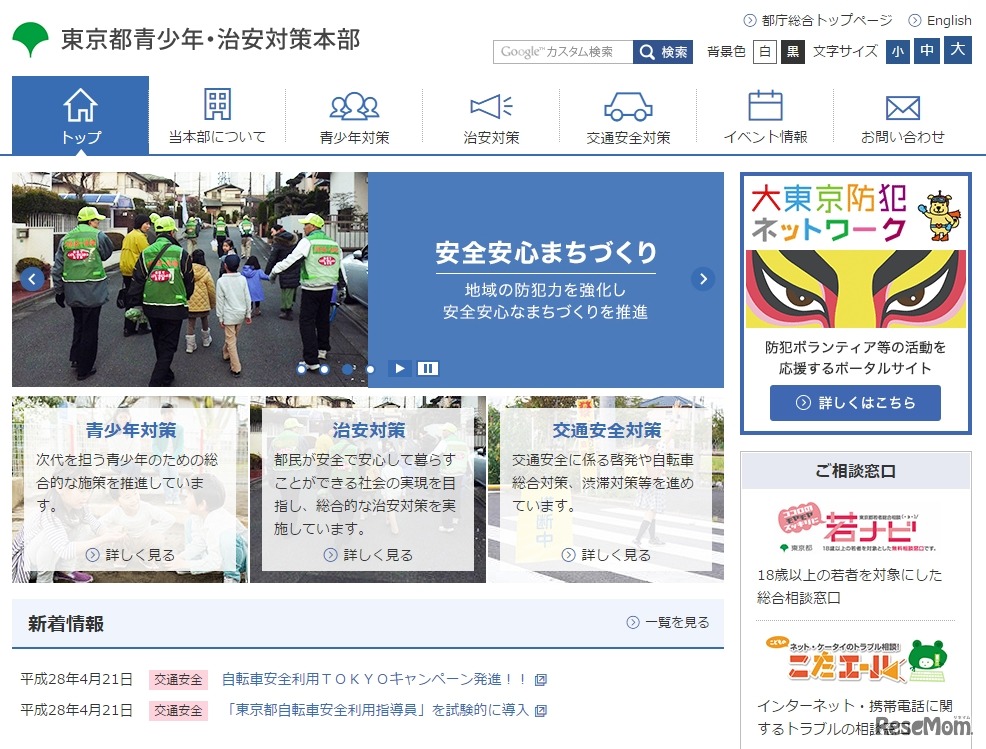The width and height of the screenshot is (986, 749).
Task: Select the 小 font size option
Action: (x=899, y=51)
